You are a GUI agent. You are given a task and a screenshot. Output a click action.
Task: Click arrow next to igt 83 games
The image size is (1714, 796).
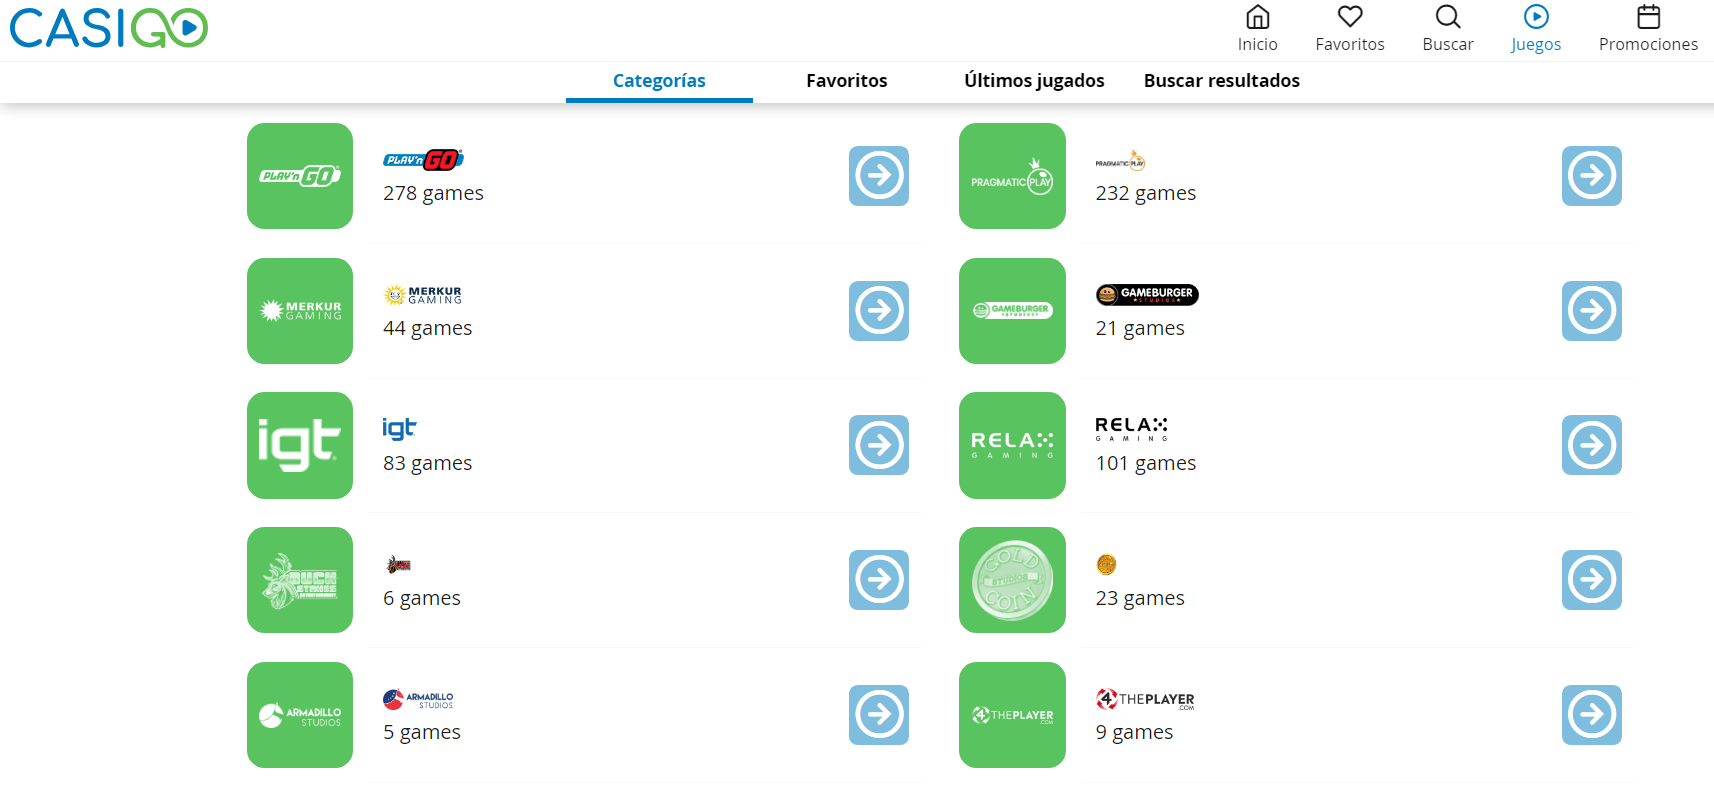point(879,445)
